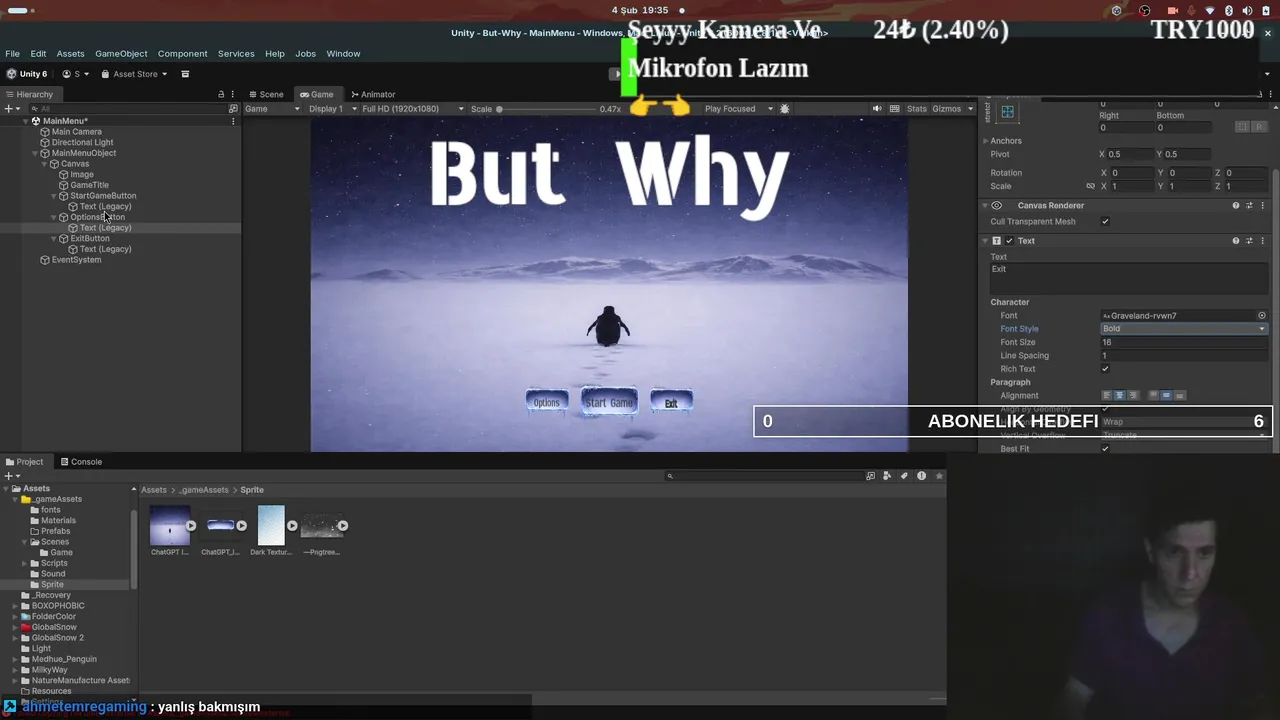Viewport: 1280px width, 720px height.
Task: Open the GameObject menu
Action: (x=121, y=54)
